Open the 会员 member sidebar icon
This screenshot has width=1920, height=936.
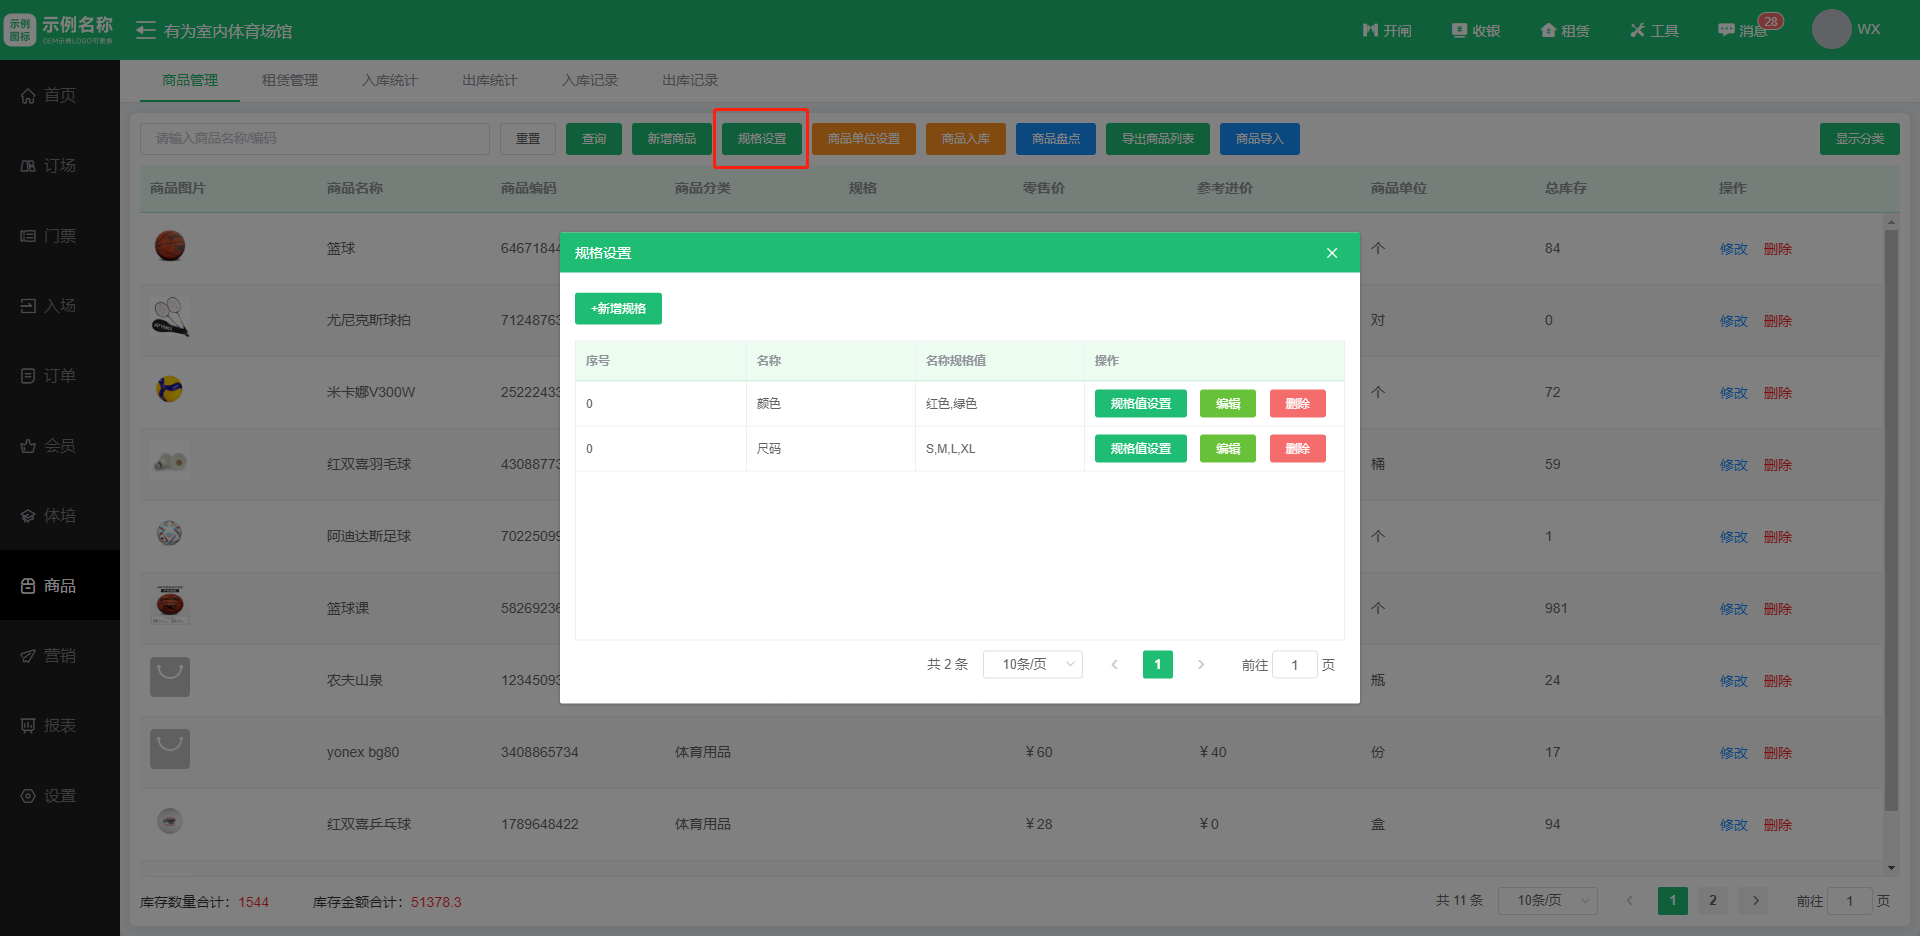[29, 446]
